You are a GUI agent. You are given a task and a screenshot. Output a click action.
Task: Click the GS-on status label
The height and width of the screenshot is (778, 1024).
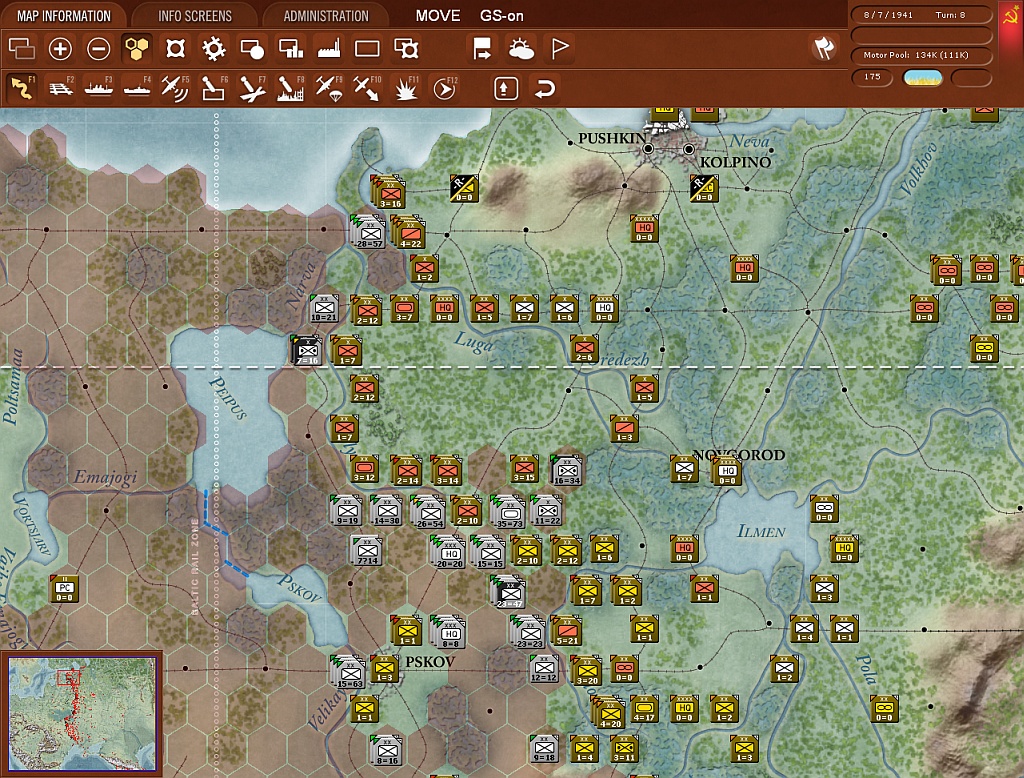click(x=502, y=16)
